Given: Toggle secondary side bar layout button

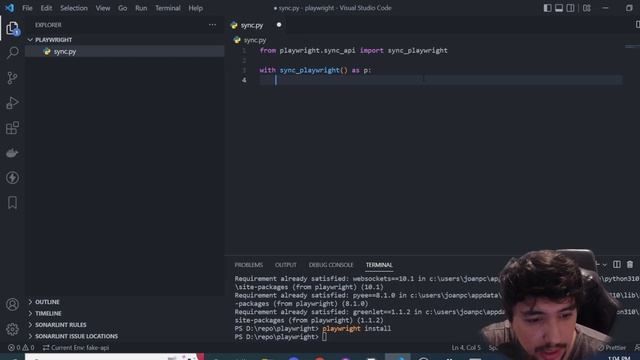Looking at the screenshot, I should click(x=570, y=8).
